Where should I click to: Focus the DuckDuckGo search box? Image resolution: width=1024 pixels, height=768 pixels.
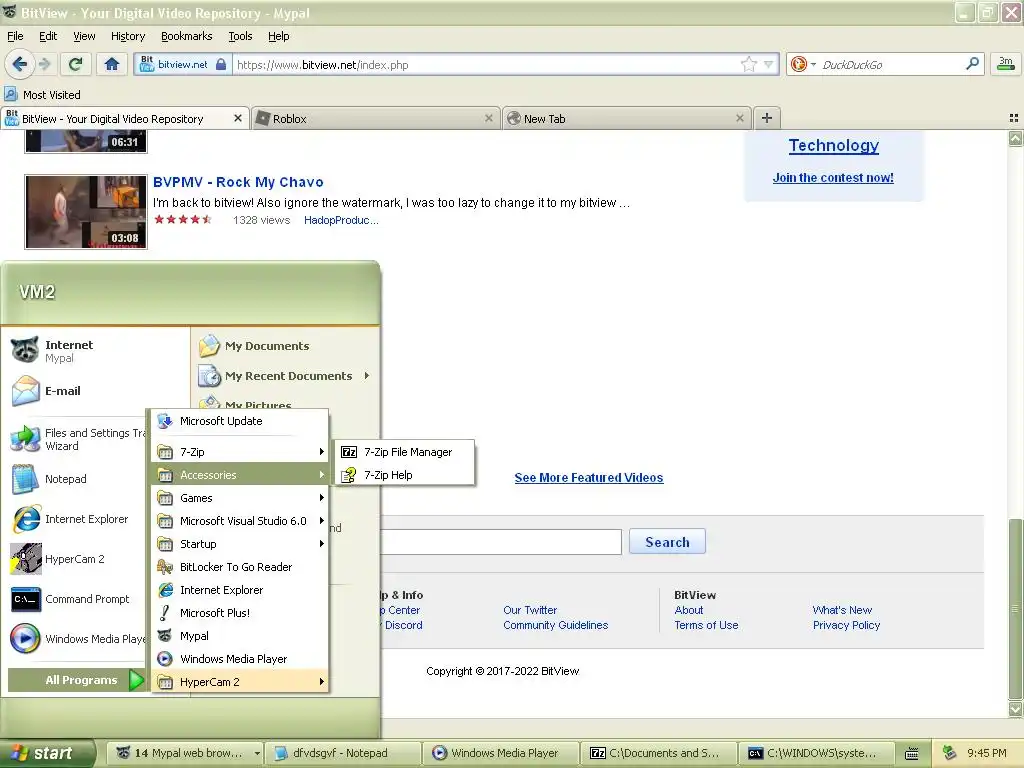tap(889, 64)
